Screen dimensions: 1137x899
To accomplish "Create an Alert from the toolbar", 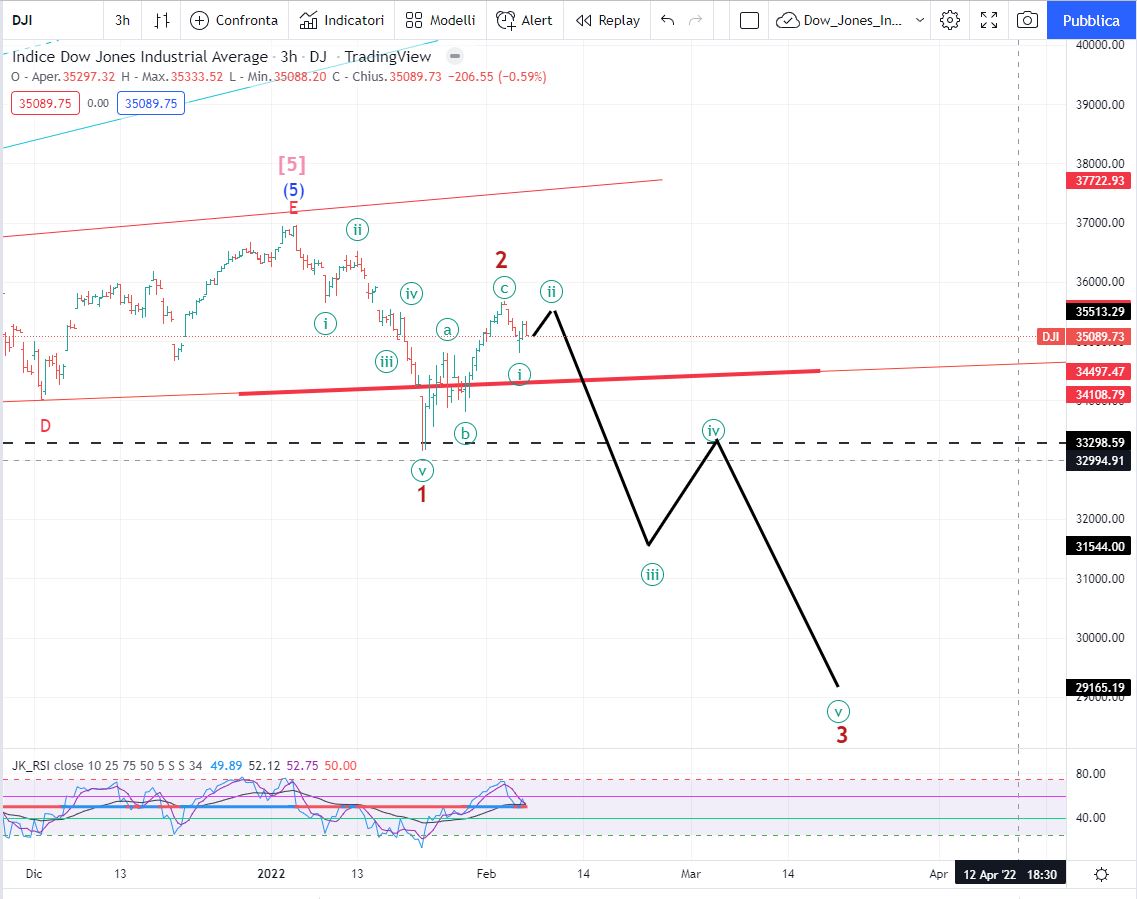I will (524, 20).
